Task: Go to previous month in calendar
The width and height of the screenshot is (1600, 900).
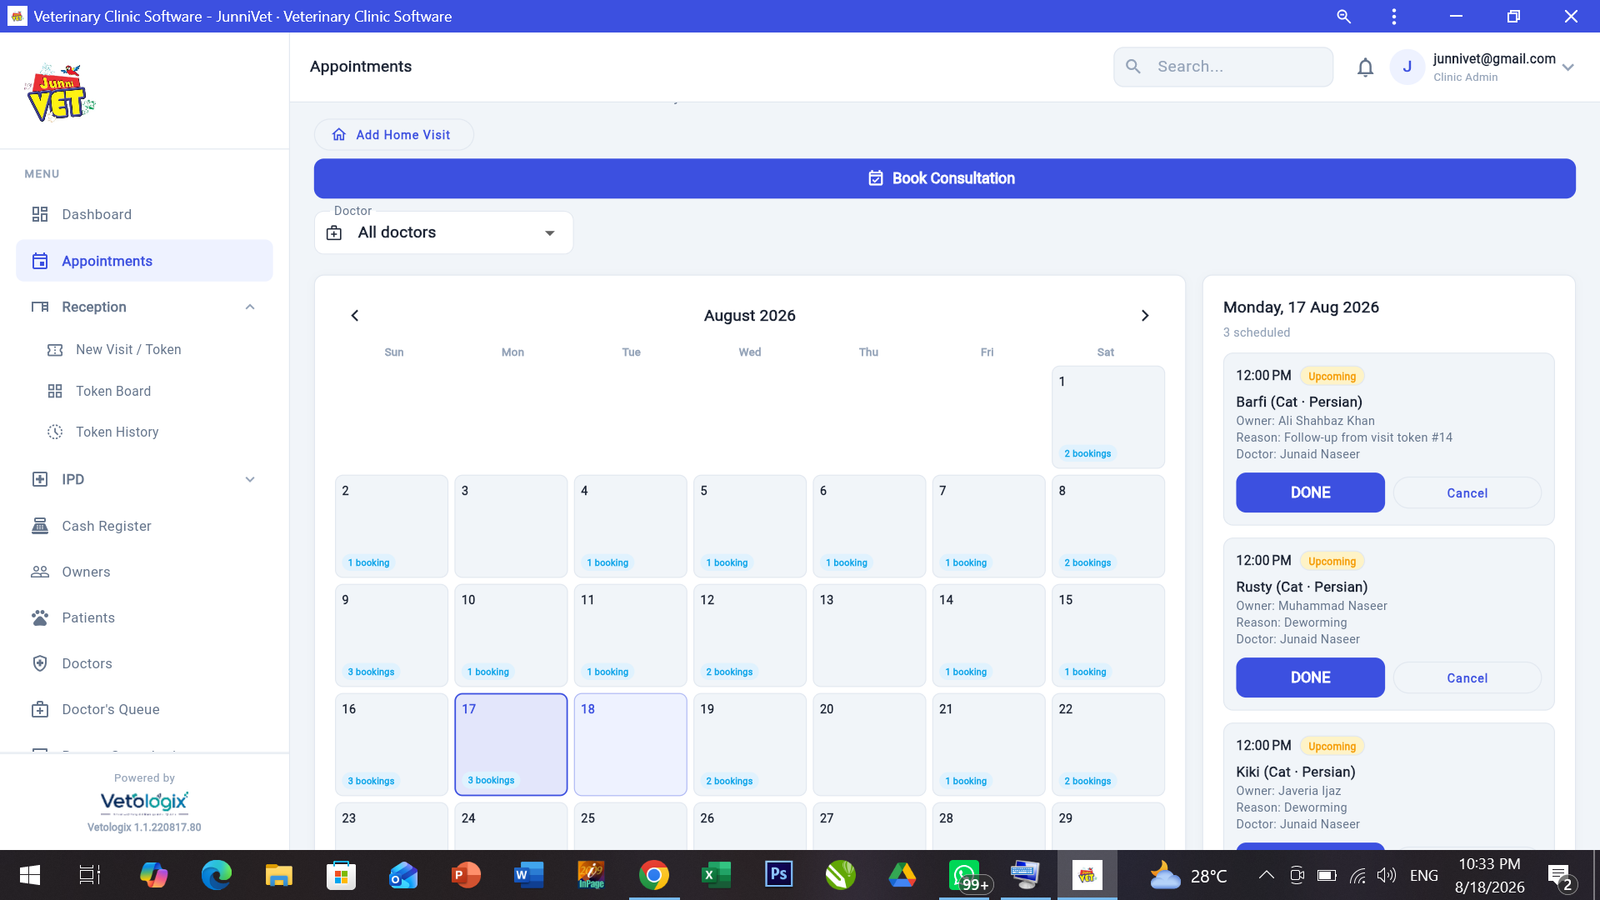Action: click(x=355, y=316)
